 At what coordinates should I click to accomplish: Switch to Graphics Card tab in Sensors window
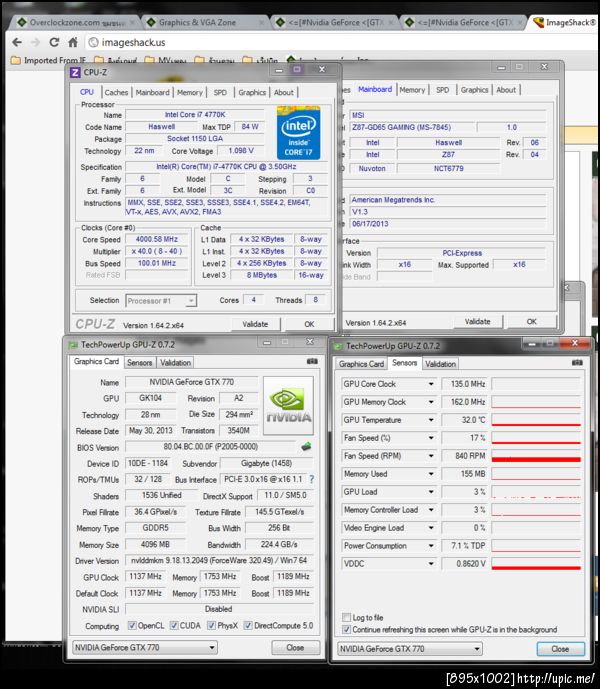tap(361, 364)
